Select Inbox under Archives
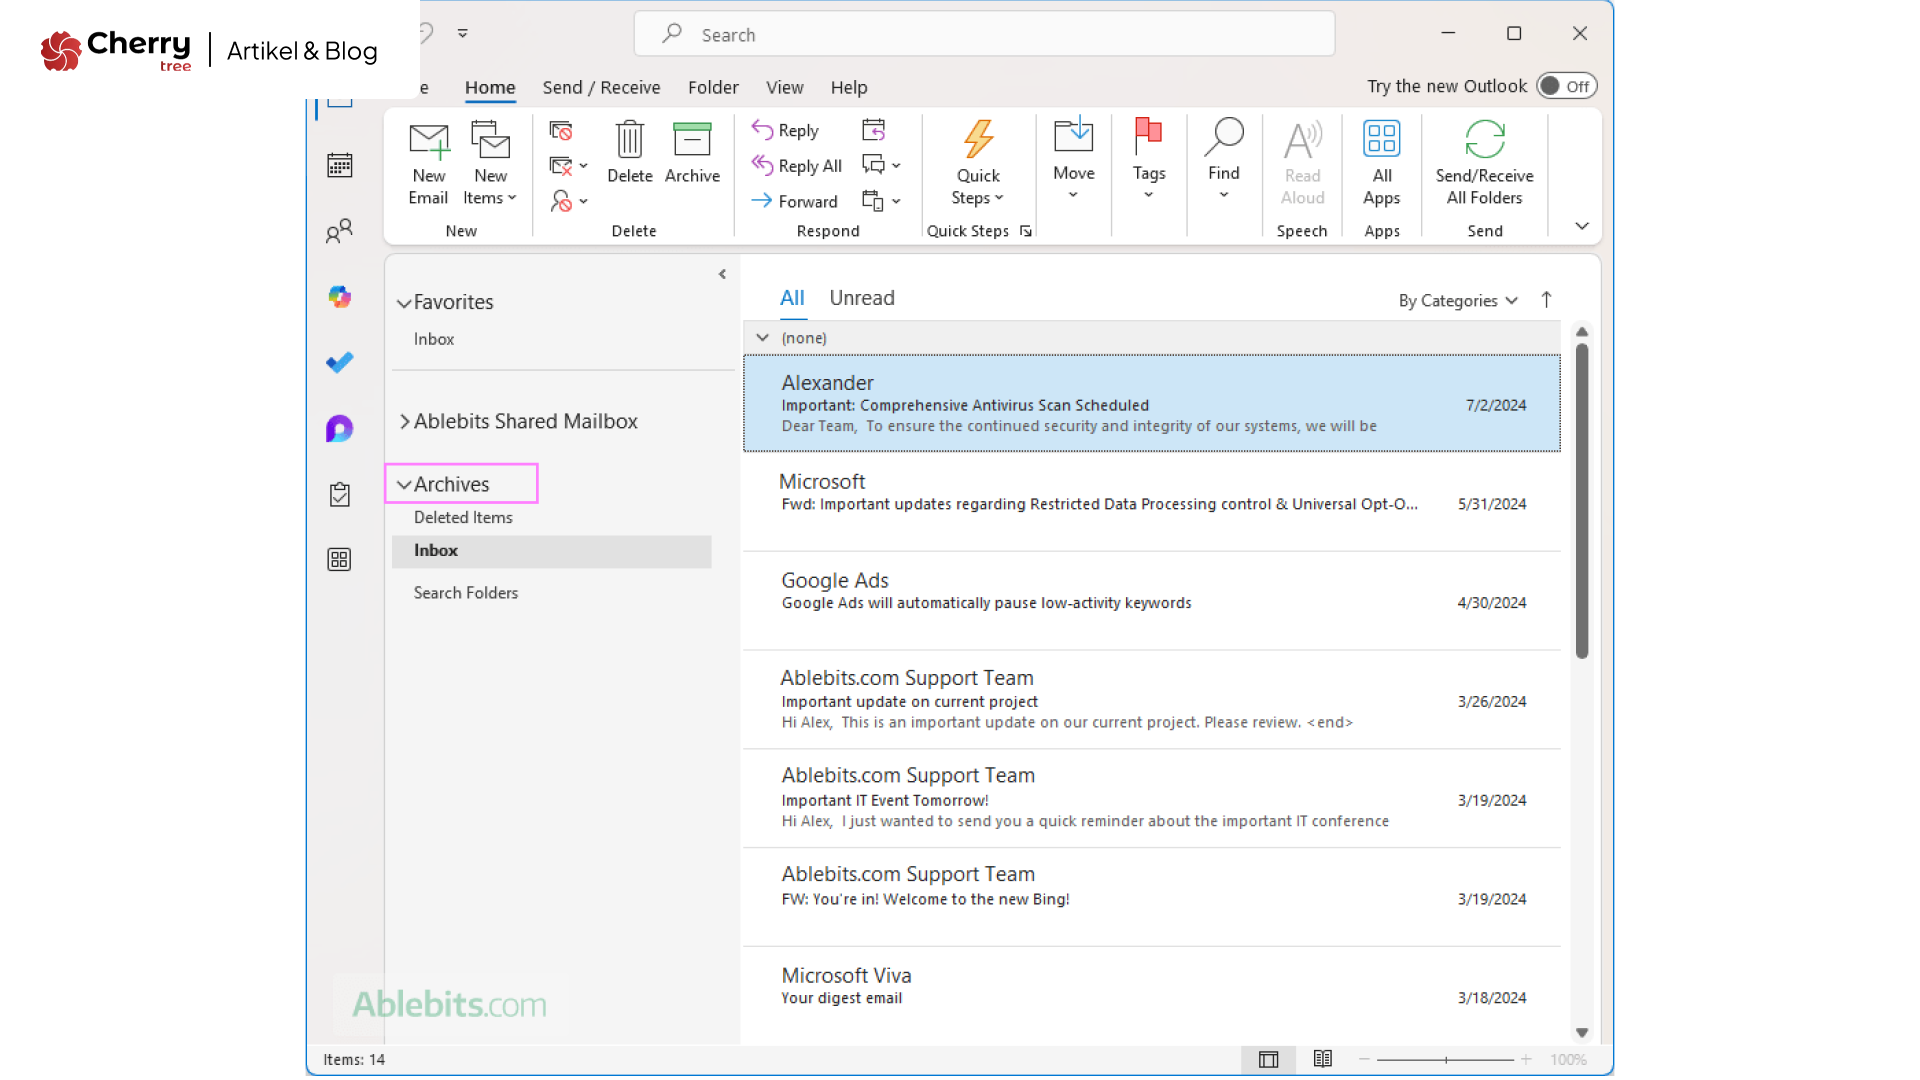This screenshot has width=1920, height=1080. coord(551,551)
